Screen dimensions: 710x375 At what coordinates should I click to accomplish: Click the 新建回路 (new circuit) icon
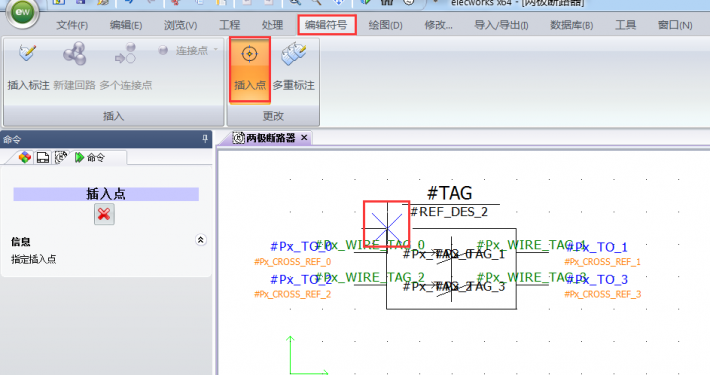pos(74,53)
